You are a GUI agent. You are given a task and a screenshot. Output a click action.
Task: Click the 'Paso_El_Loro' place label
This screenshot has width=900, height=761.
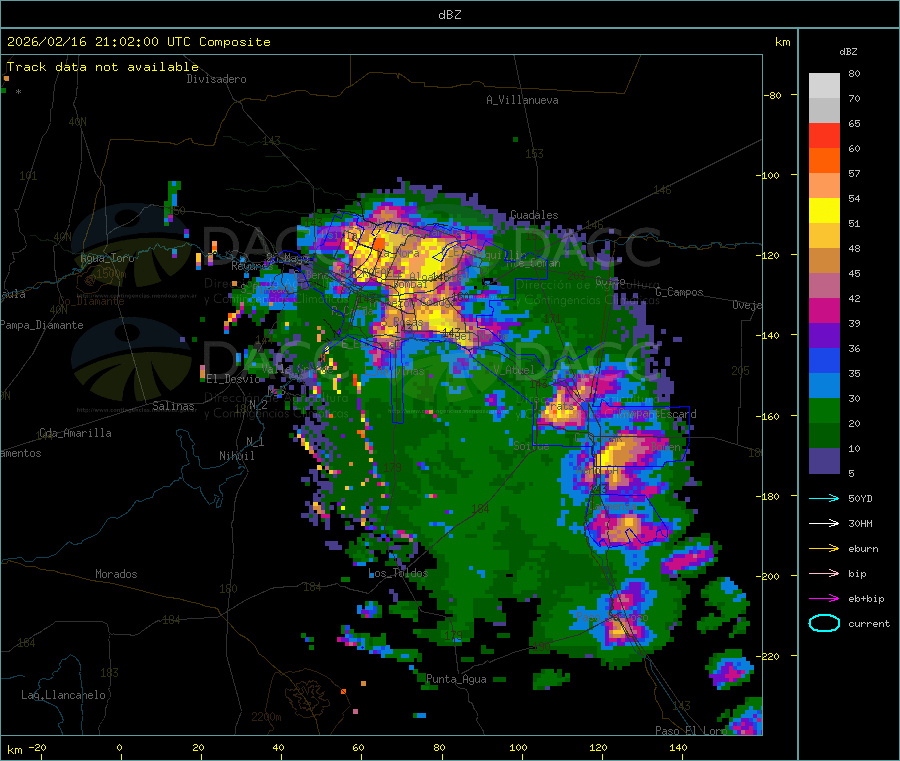691,731
